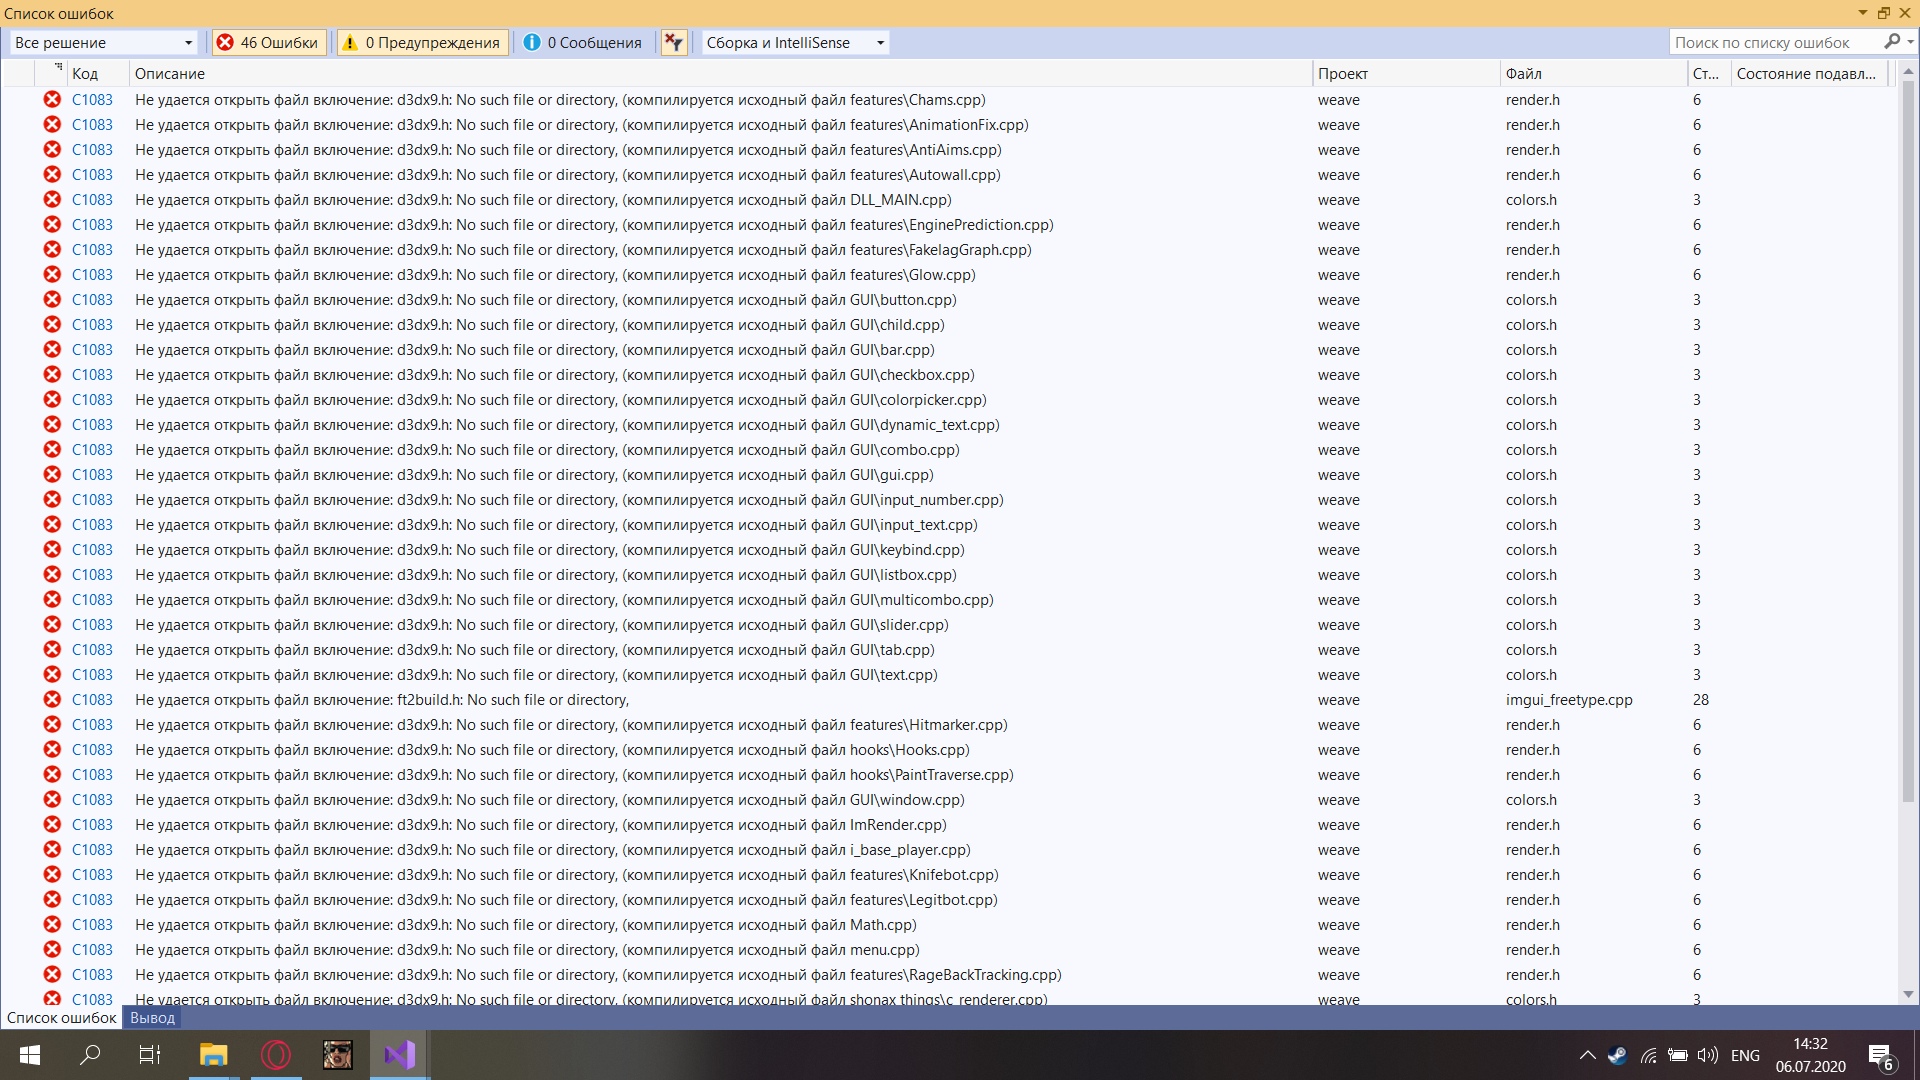Image resolution: width=1920 pixels, height=1080 pixels.
Task: Open error code C1083 link for Chams.cpp
Action: point(92,100)
